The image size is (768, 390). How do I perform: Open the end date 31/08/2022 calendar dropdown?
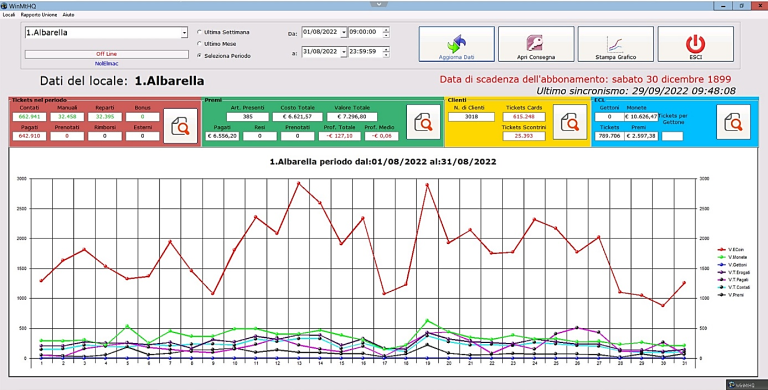(344, 51)
